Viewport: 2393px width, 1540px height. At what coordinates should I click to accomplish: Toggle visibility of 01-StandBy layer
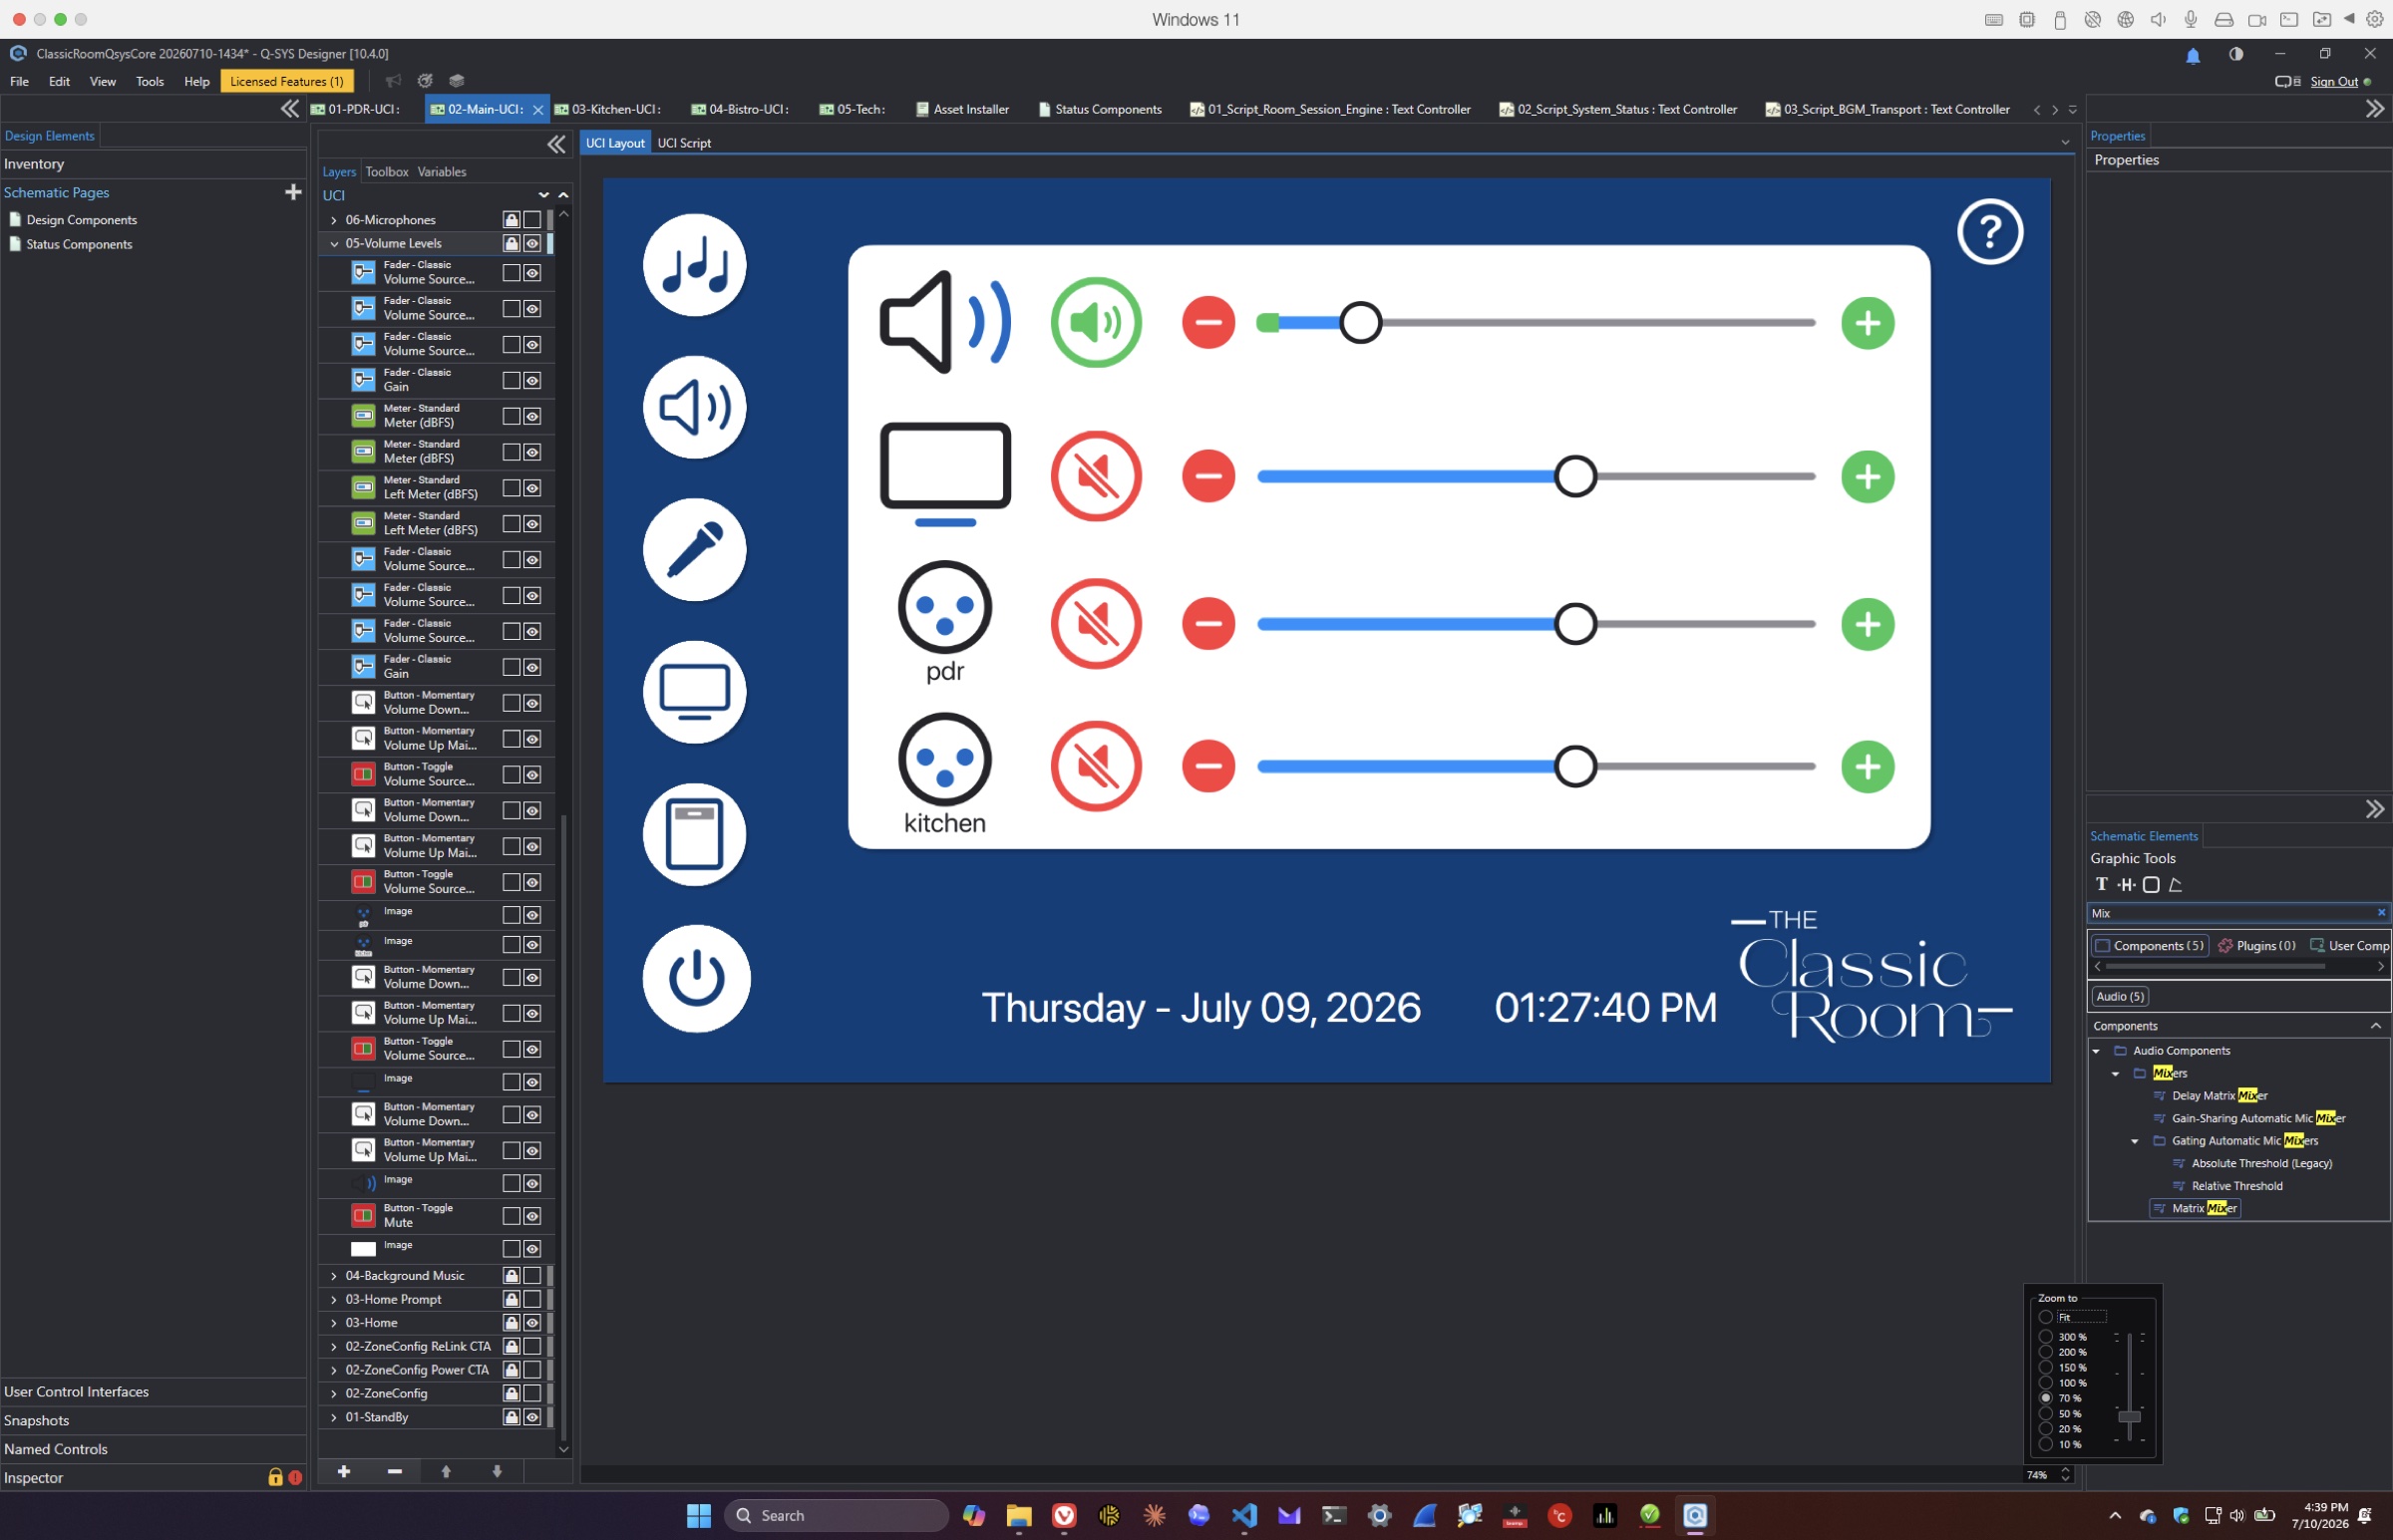point(532,1417)
